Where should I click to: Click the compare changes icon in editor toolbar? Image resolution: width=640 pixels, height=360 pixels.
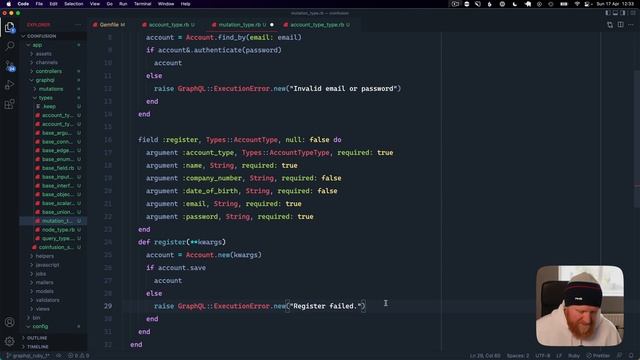610,25
